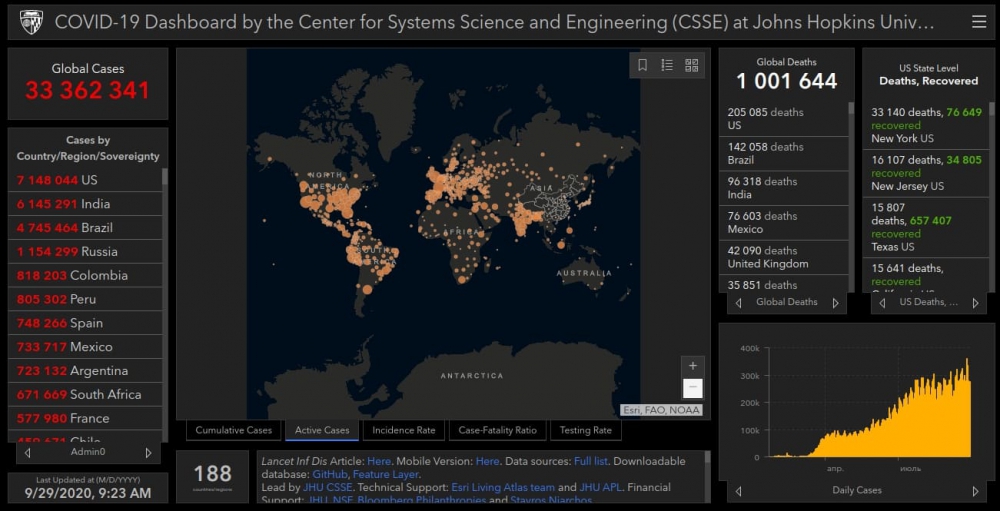Select the Case-Fatality Ratio tab
Viewport: 1000px width, 511px height.
pos(497,430)
